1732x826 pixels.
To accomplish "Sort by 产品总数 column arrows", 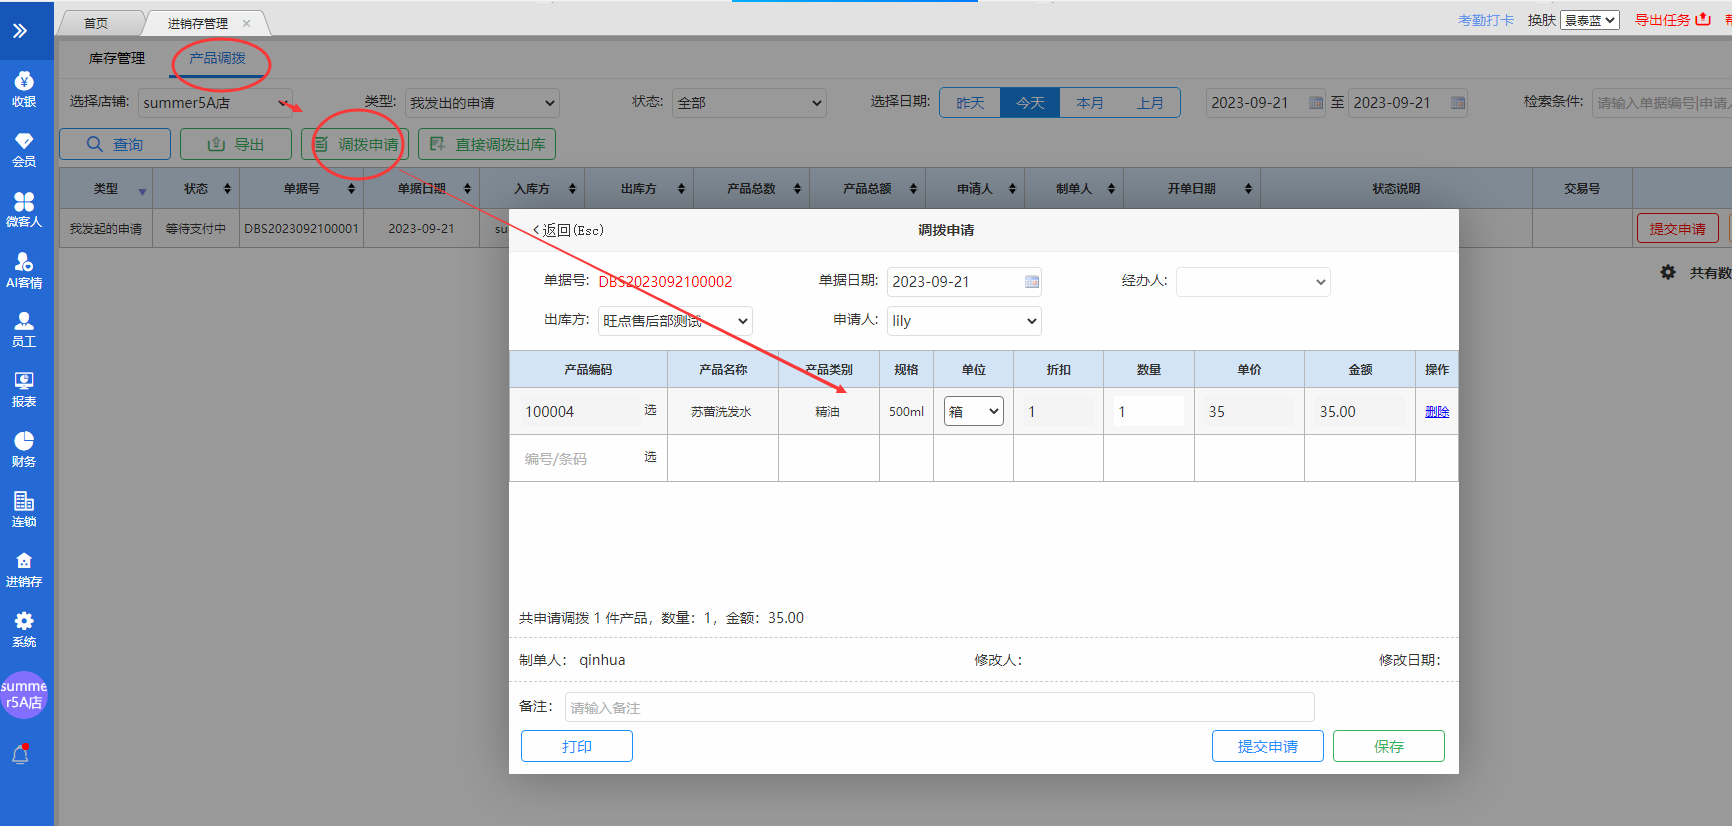I will pyautogui.click(x=797, y=188).
